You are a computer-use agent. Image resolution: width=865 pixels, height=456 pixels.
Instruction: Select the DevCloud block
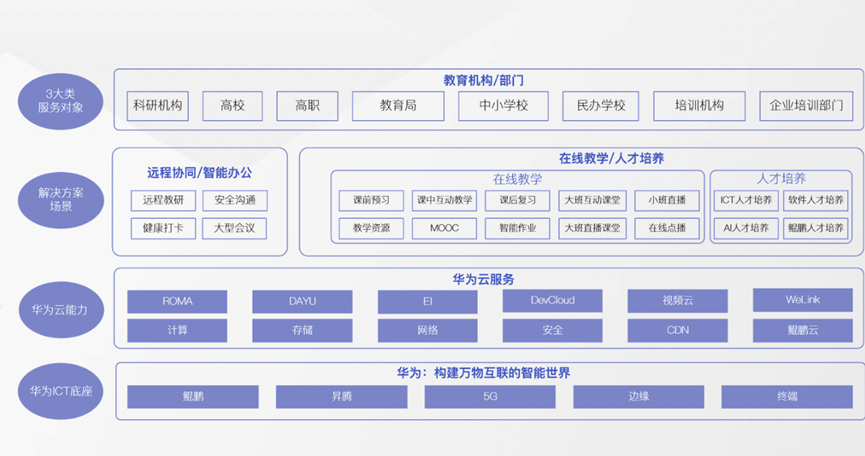pyautogui.click(x=552, y=300)
